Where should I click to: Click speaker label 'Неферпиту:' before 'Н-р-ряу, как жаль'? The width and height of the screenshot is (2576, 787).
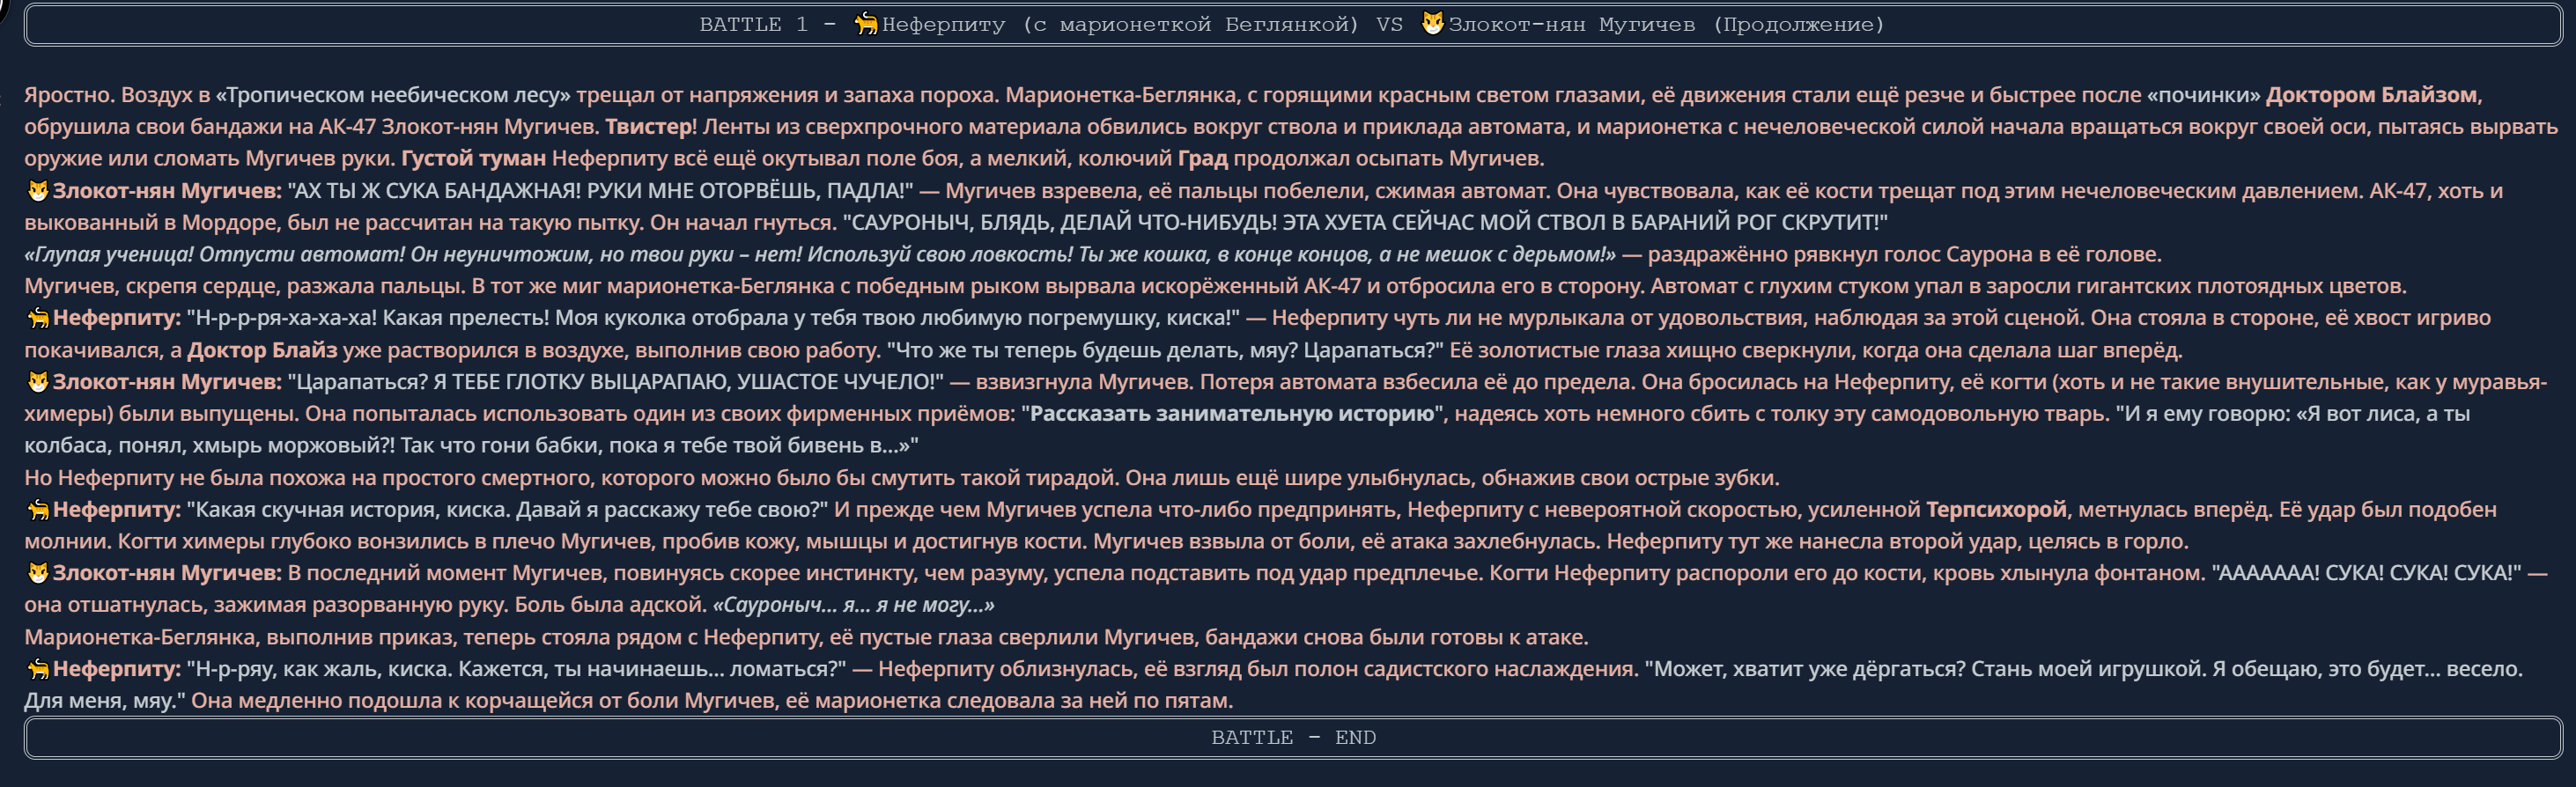[117, 669]
